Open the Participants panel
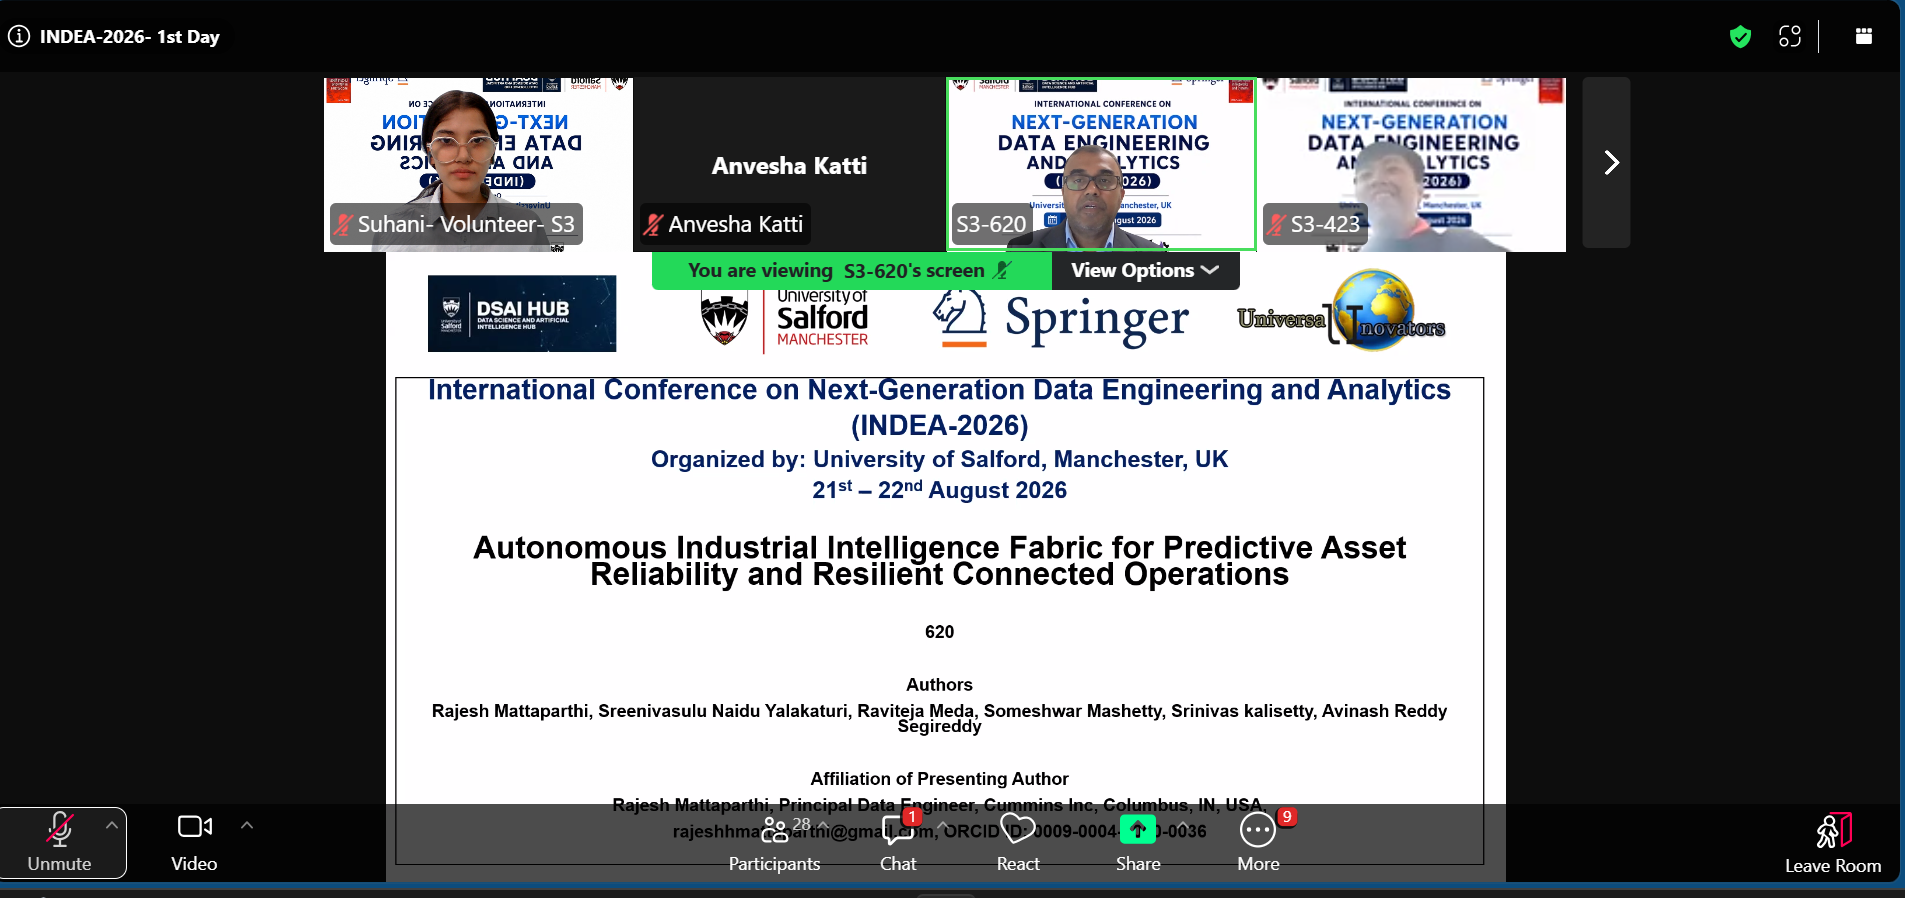The image size is (1905, 898). [x=774, y=844]
